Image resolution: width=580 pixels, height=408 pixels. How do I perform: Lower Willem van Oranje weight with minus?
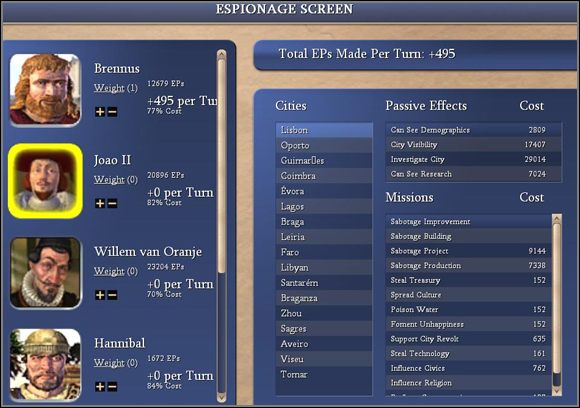(112, 295)
